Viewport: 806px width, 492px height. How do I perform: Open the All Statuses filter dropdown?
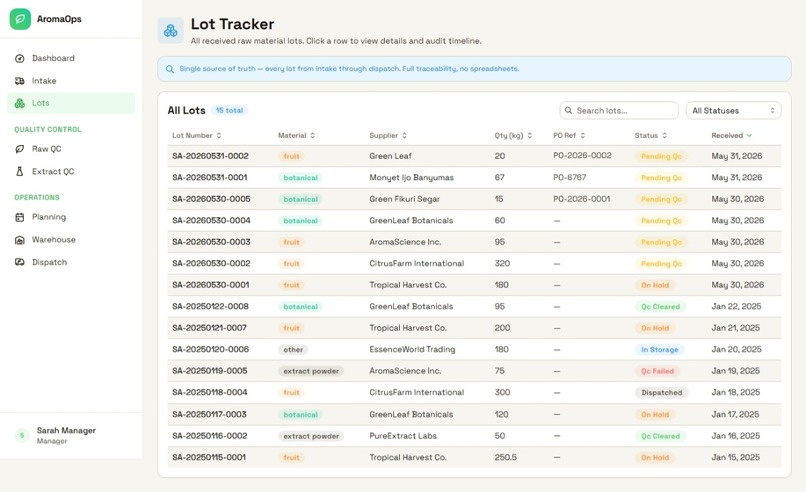[734, 111]
